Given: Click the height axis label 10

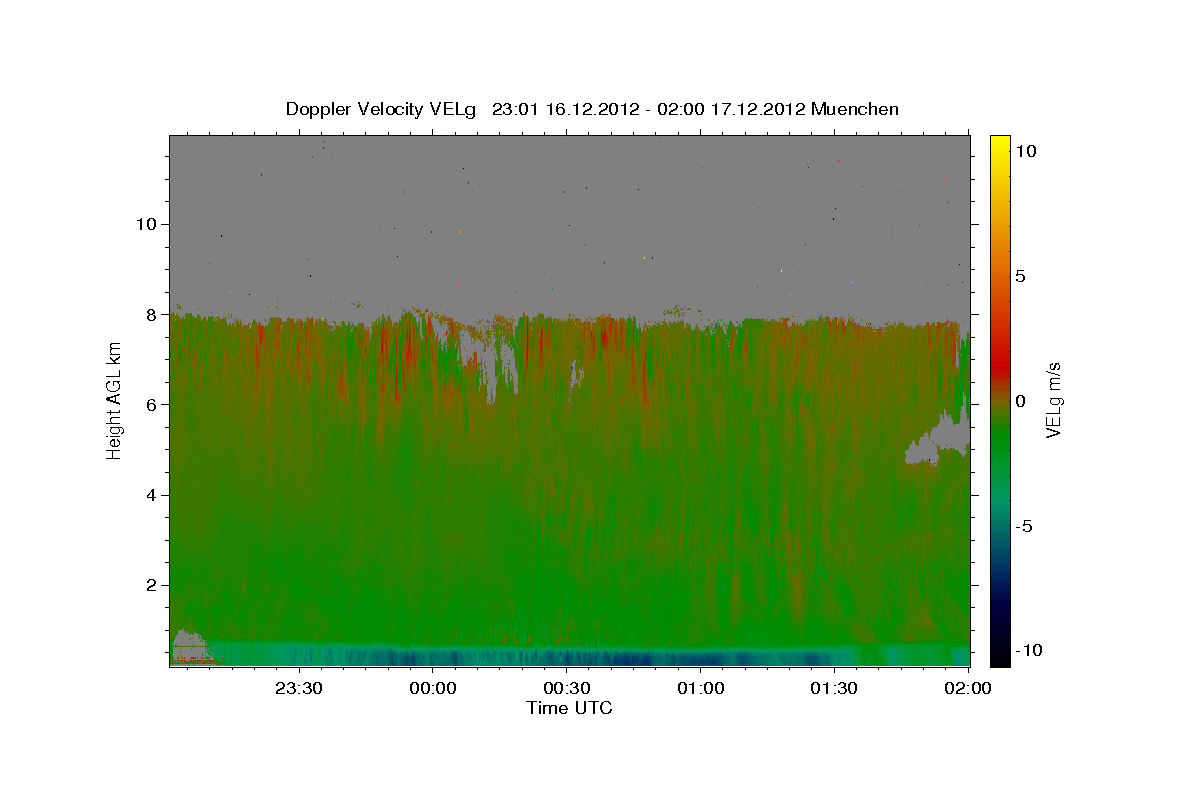Looking at the screenshot, I should click(146, 224).
